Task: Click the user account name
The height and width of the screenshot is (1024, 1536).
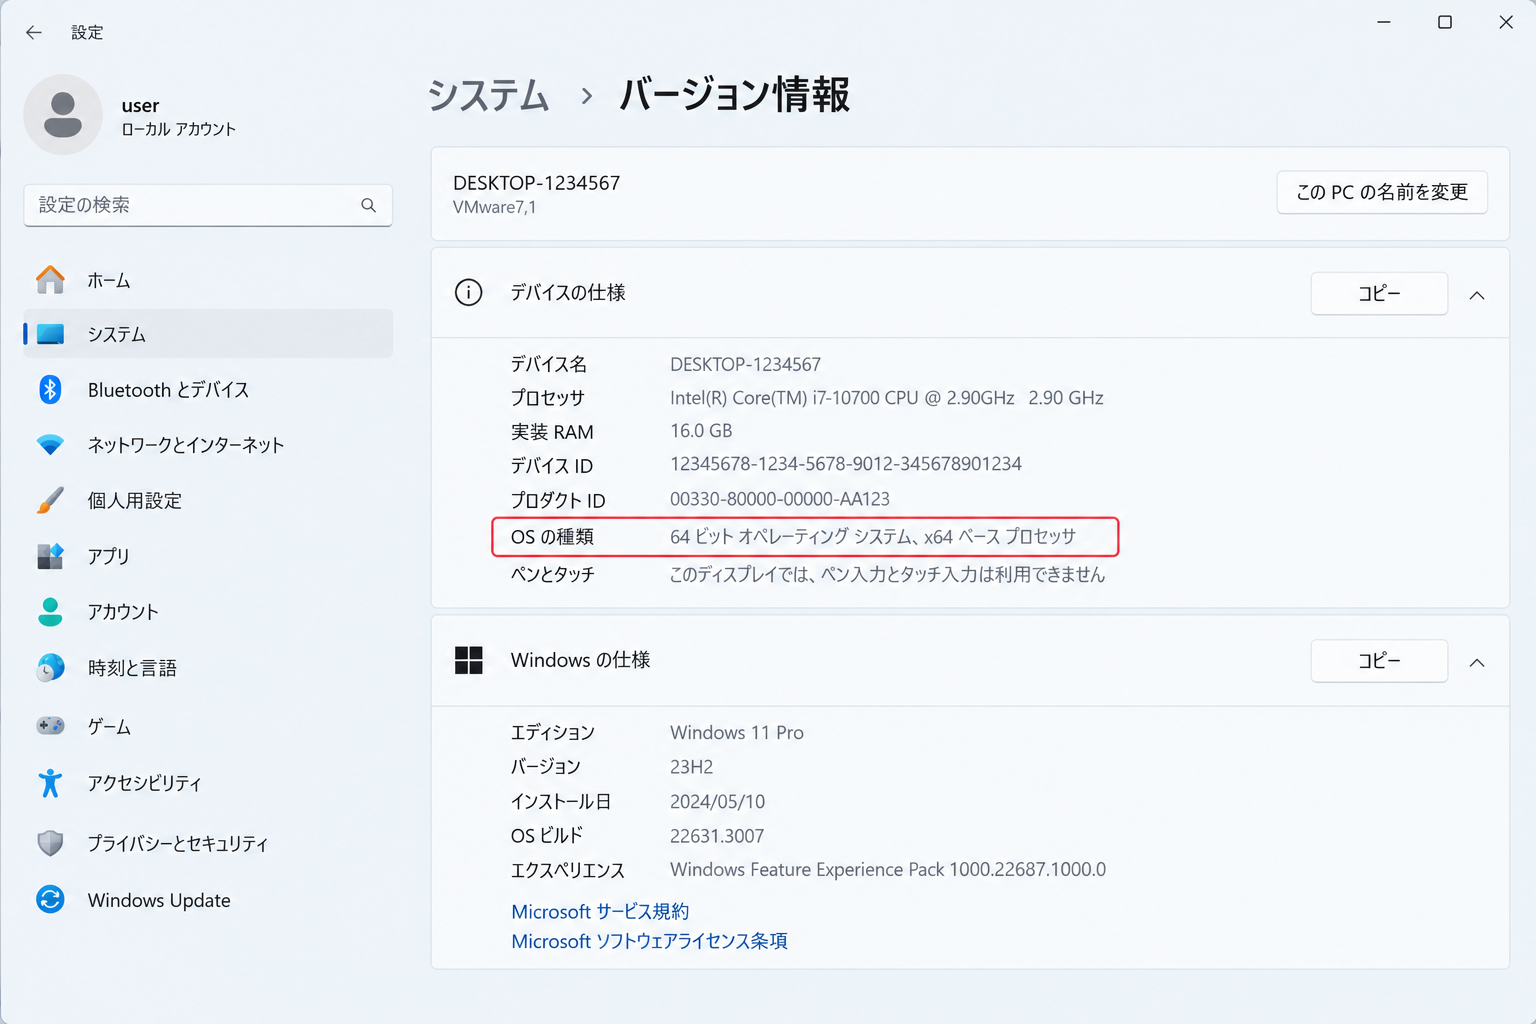Action: [140, 105]
